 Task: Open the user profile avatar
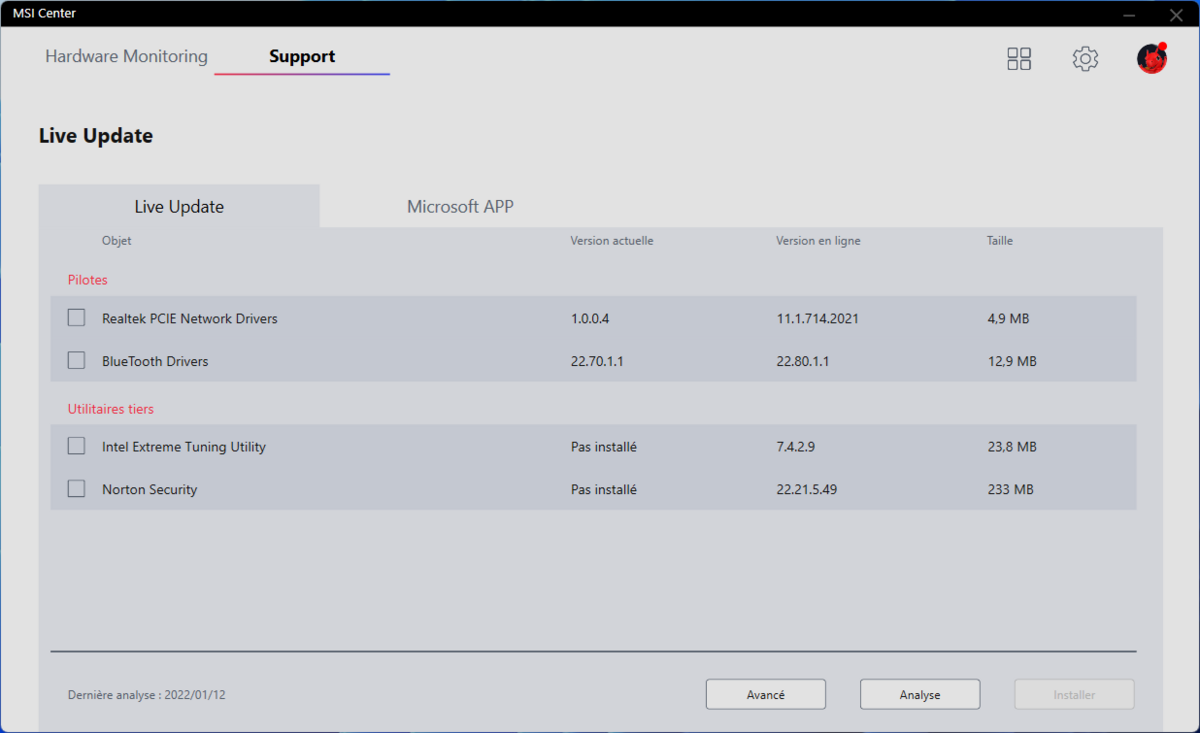pyautogui.click(x=1152, y=58)
